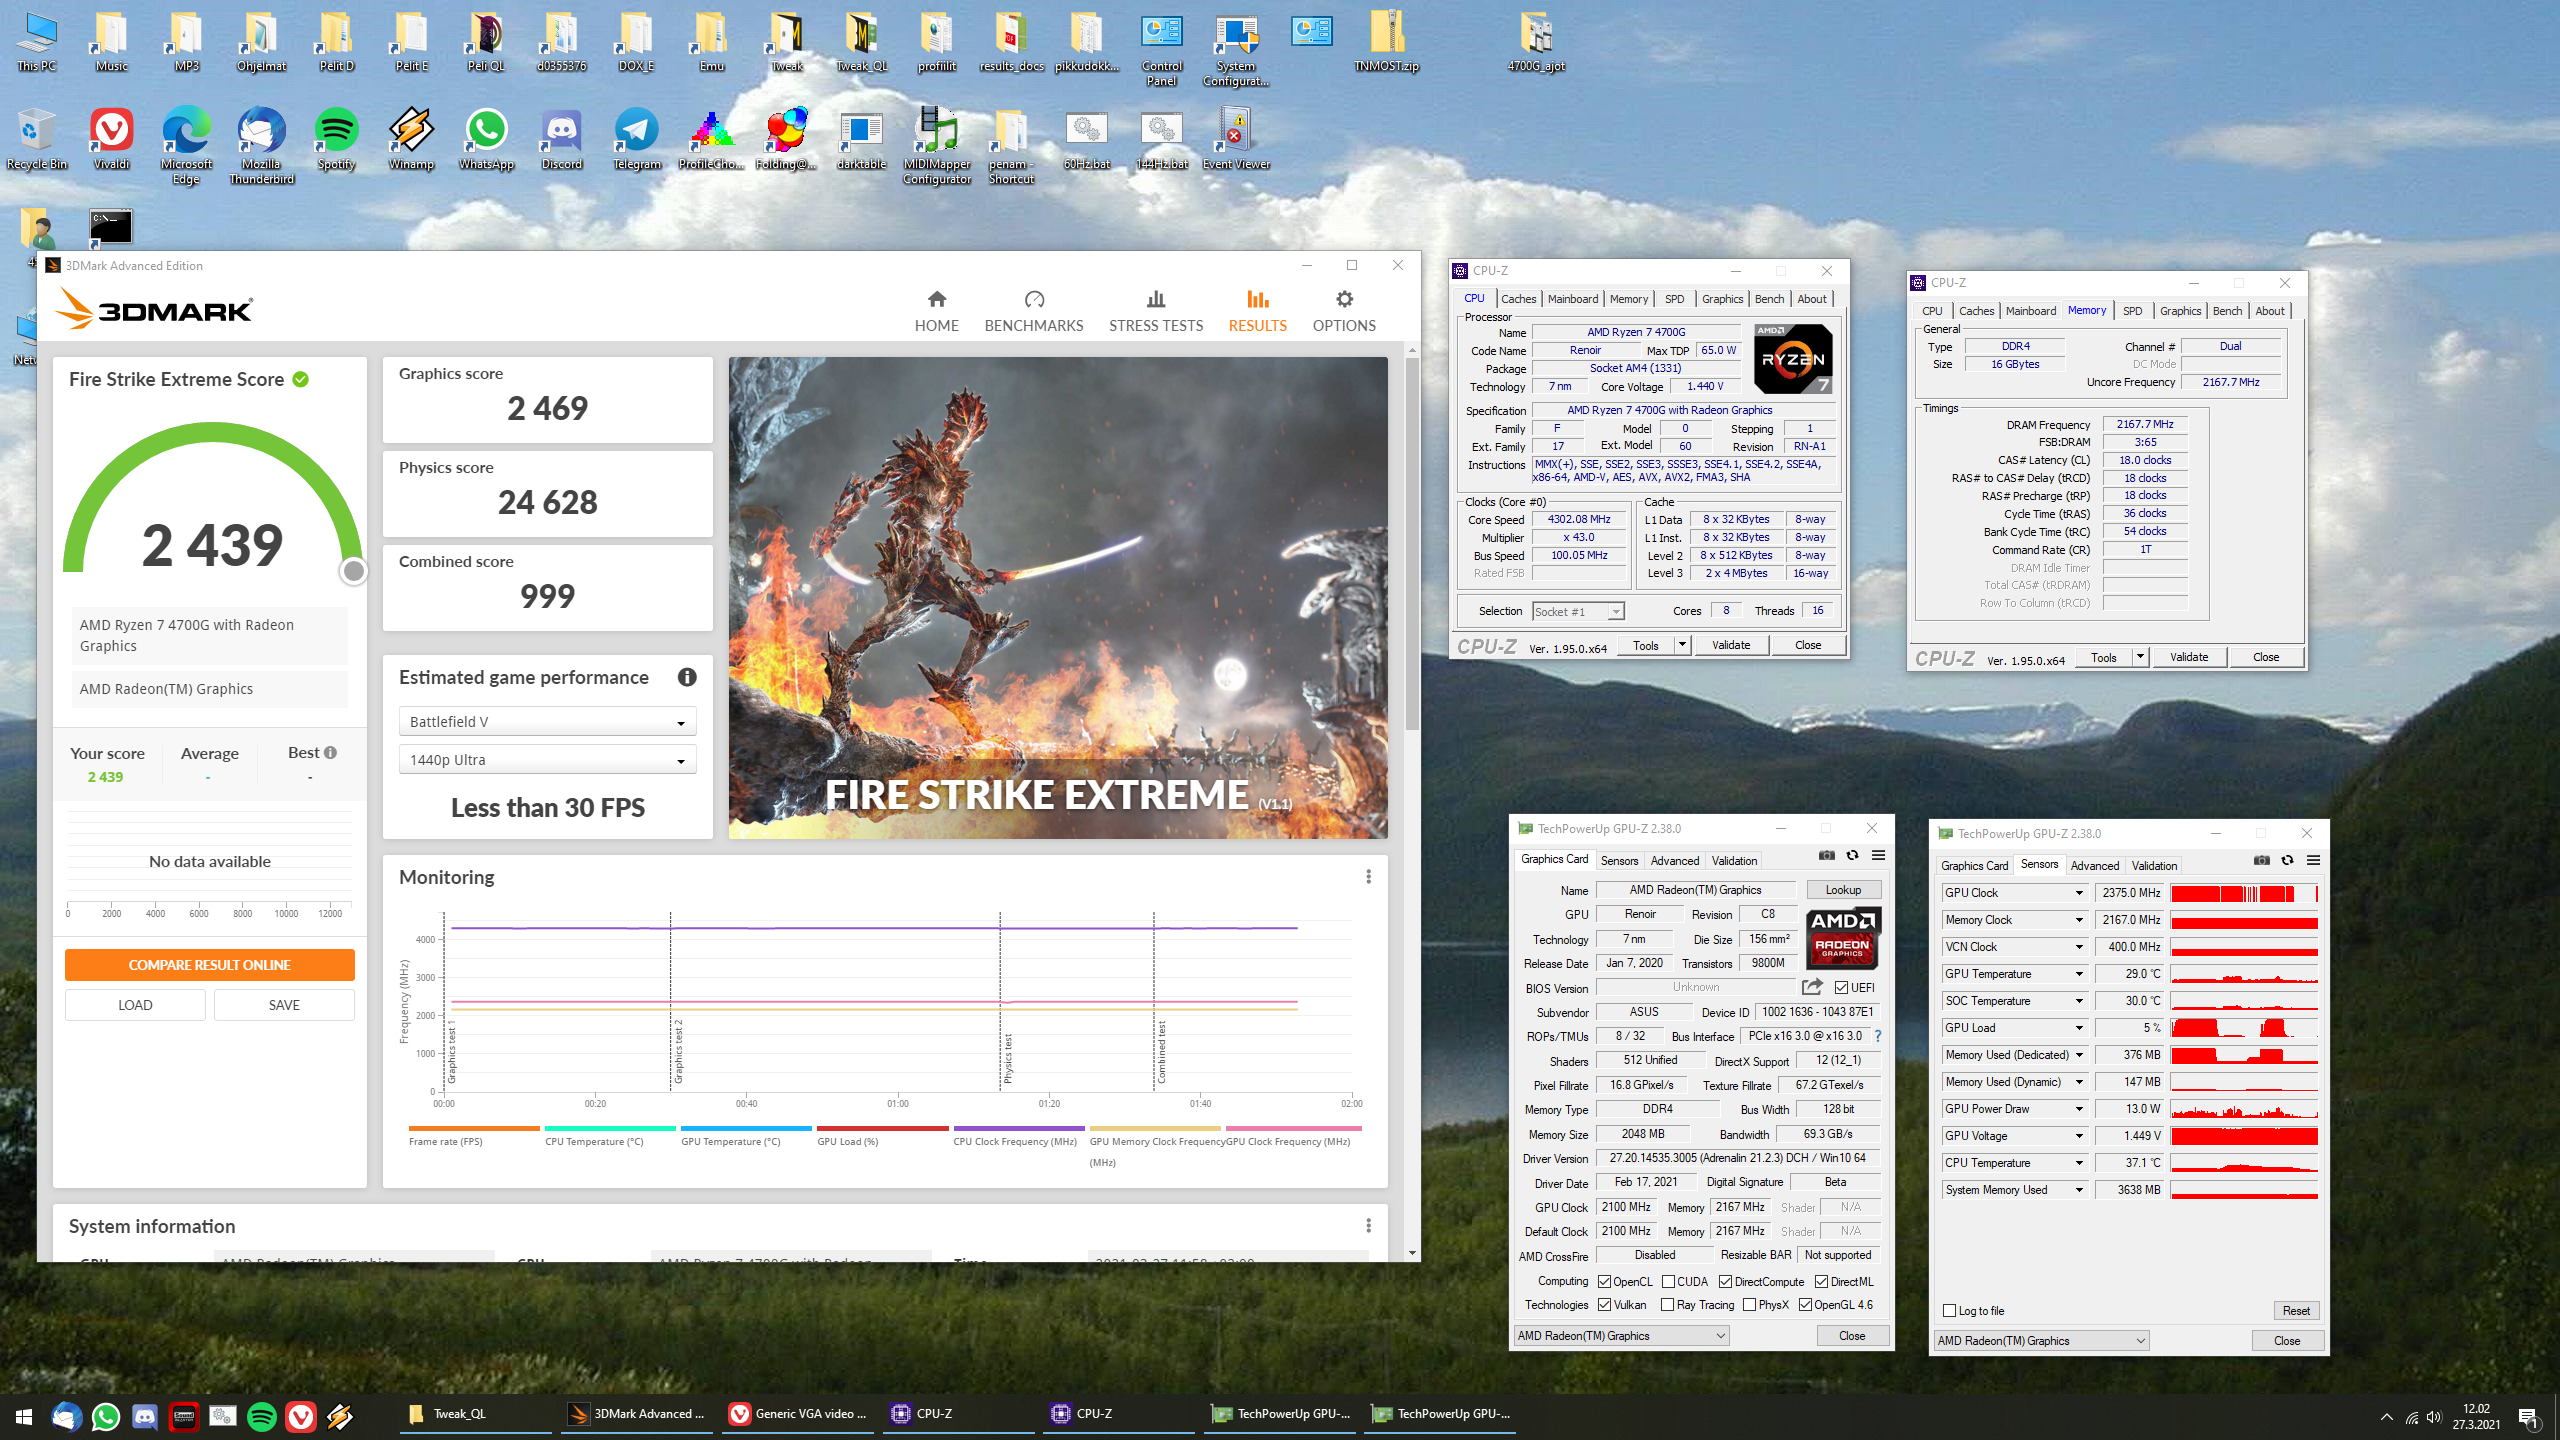Screen dimensions: 2560x1440
Task: Open the 3DMark Options gear
Action: pos(1344,311)
